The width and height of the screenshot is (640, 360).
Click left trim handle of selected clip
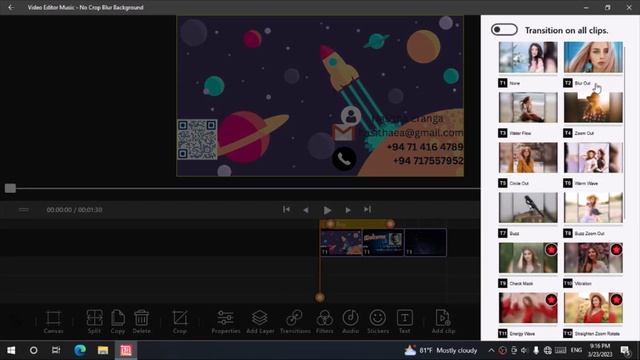[x=330, y=224]
